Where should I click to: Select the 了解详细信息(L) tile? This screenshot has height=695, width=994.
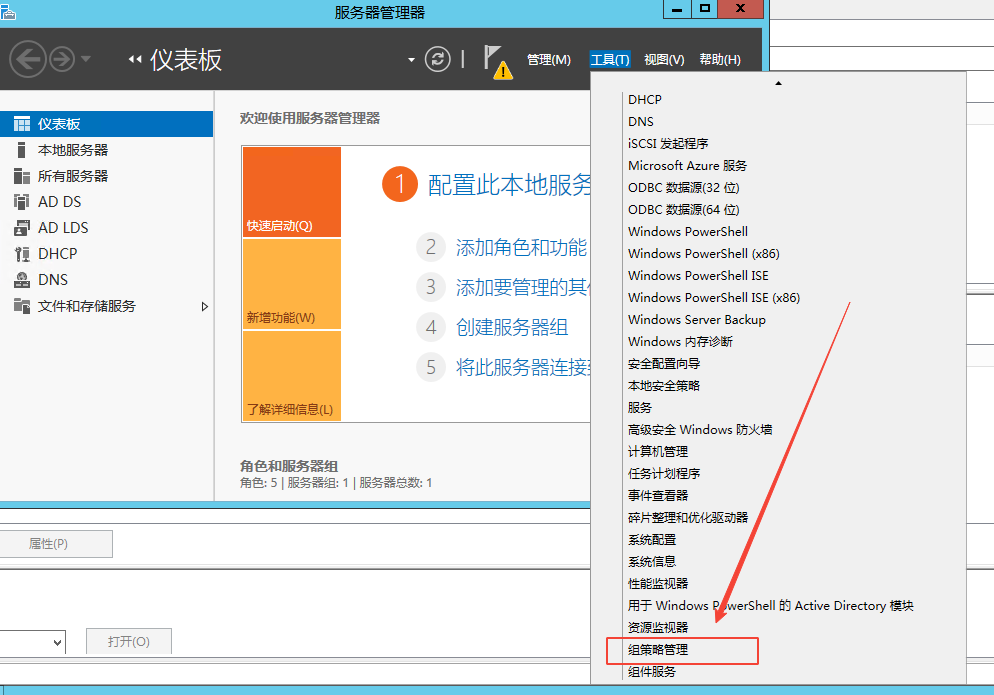tap(292, 376)
